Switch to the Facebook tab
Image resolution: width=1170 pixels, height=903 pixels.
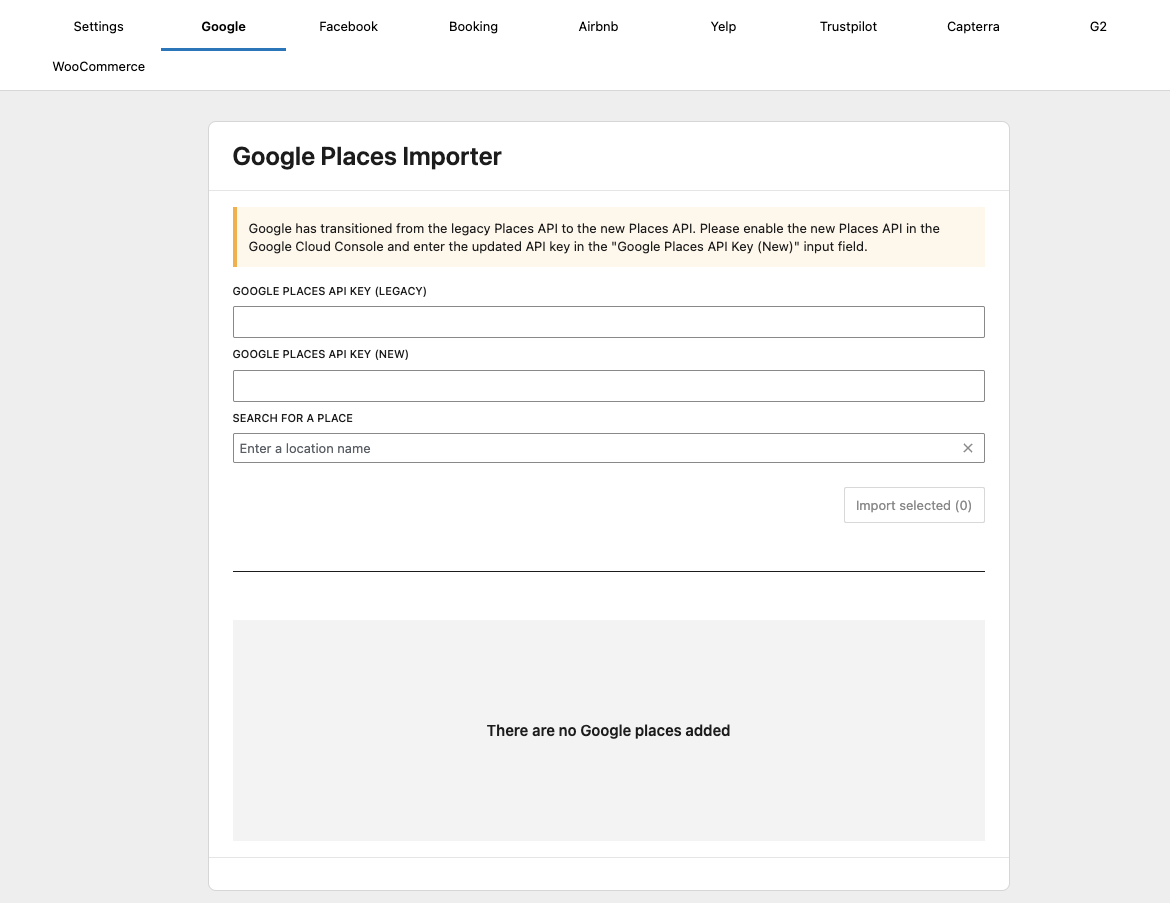pyautogui.click(x=348, y=27)
